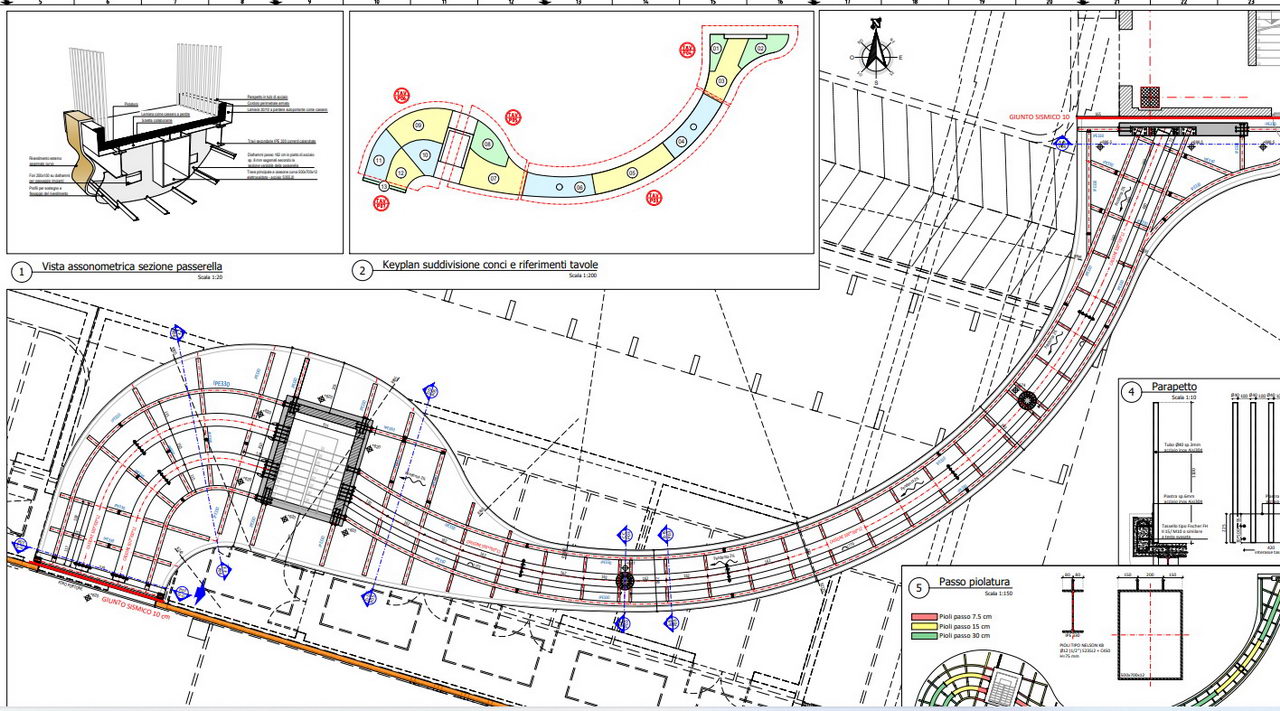This screenshot has height=711, width=1280.
Task: Click the yellow legend swatch for 15 cm
Action: click(923, 626)
